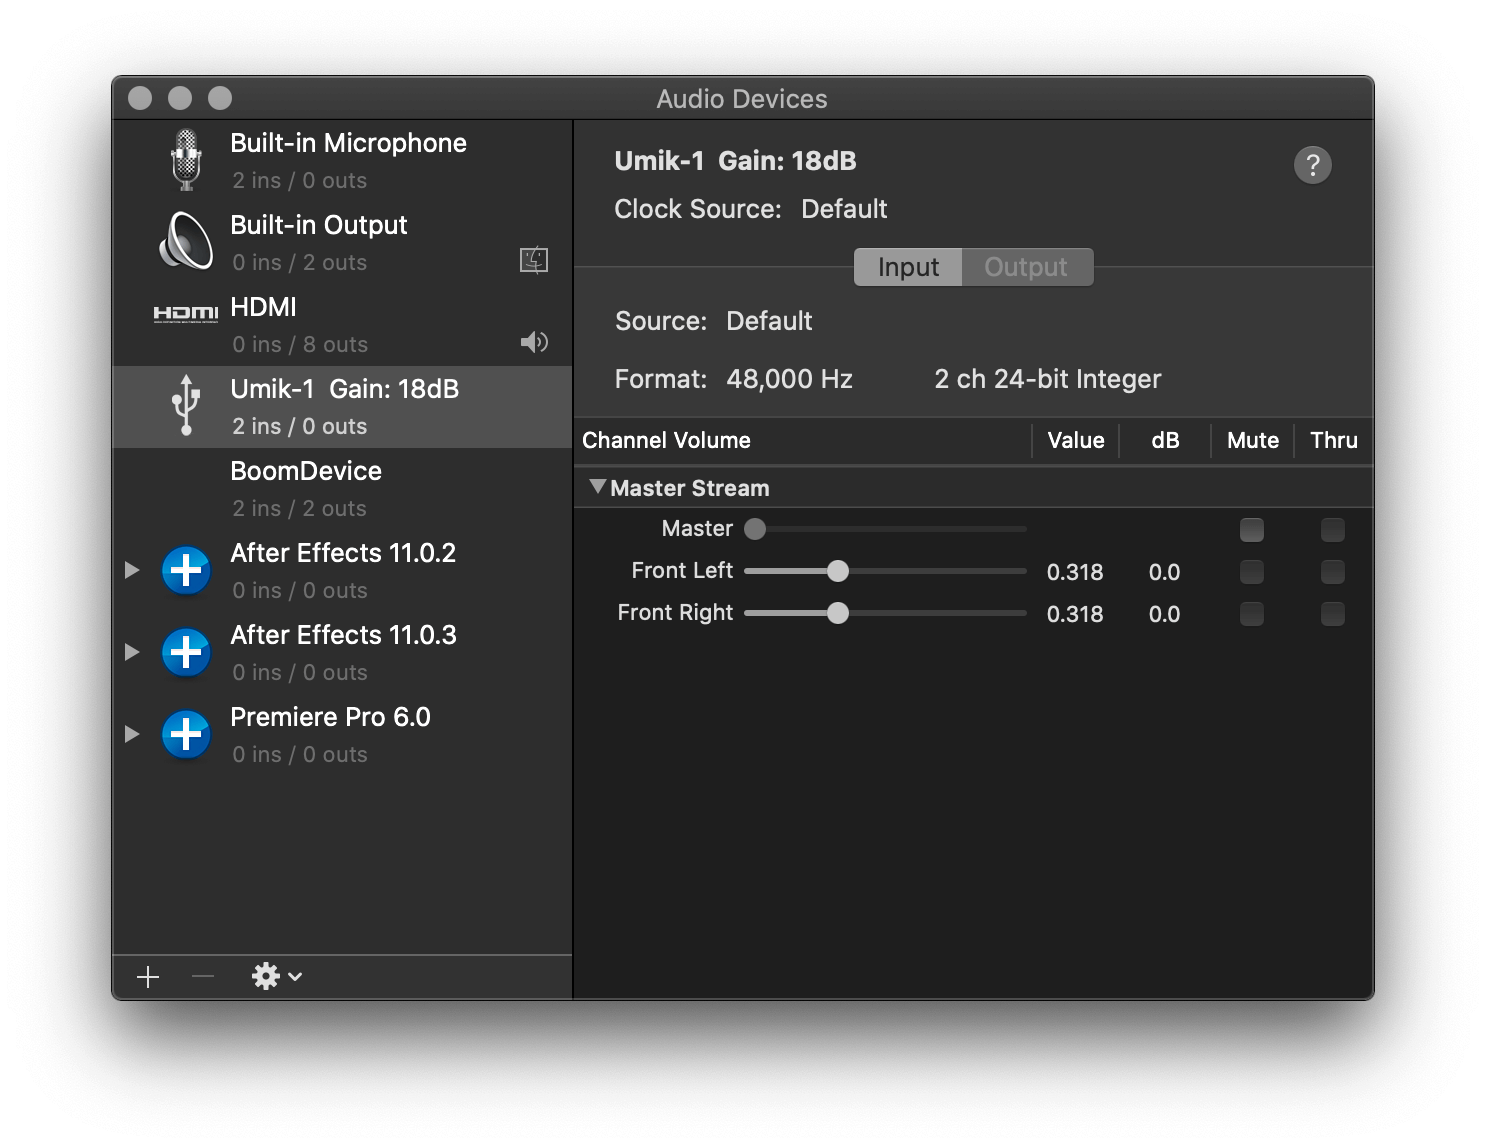1486x1148 pixels.
Task: Click the minus remove device button
Action: tap(203, 977)
